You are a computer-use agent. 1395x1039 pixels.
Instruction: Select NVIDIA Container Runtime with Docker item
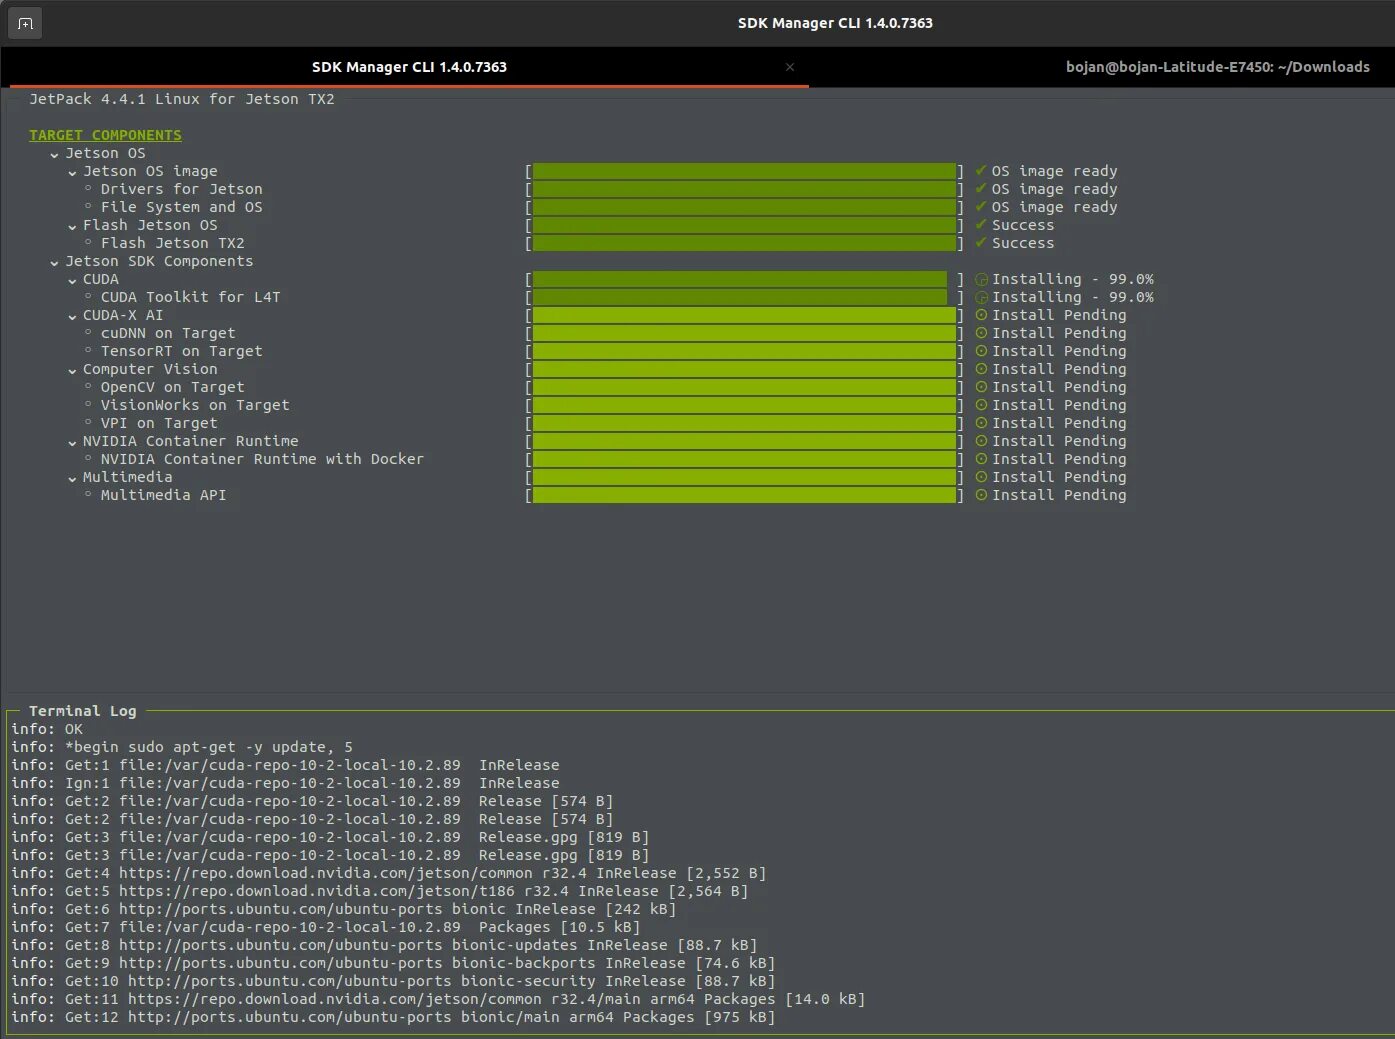262,459
